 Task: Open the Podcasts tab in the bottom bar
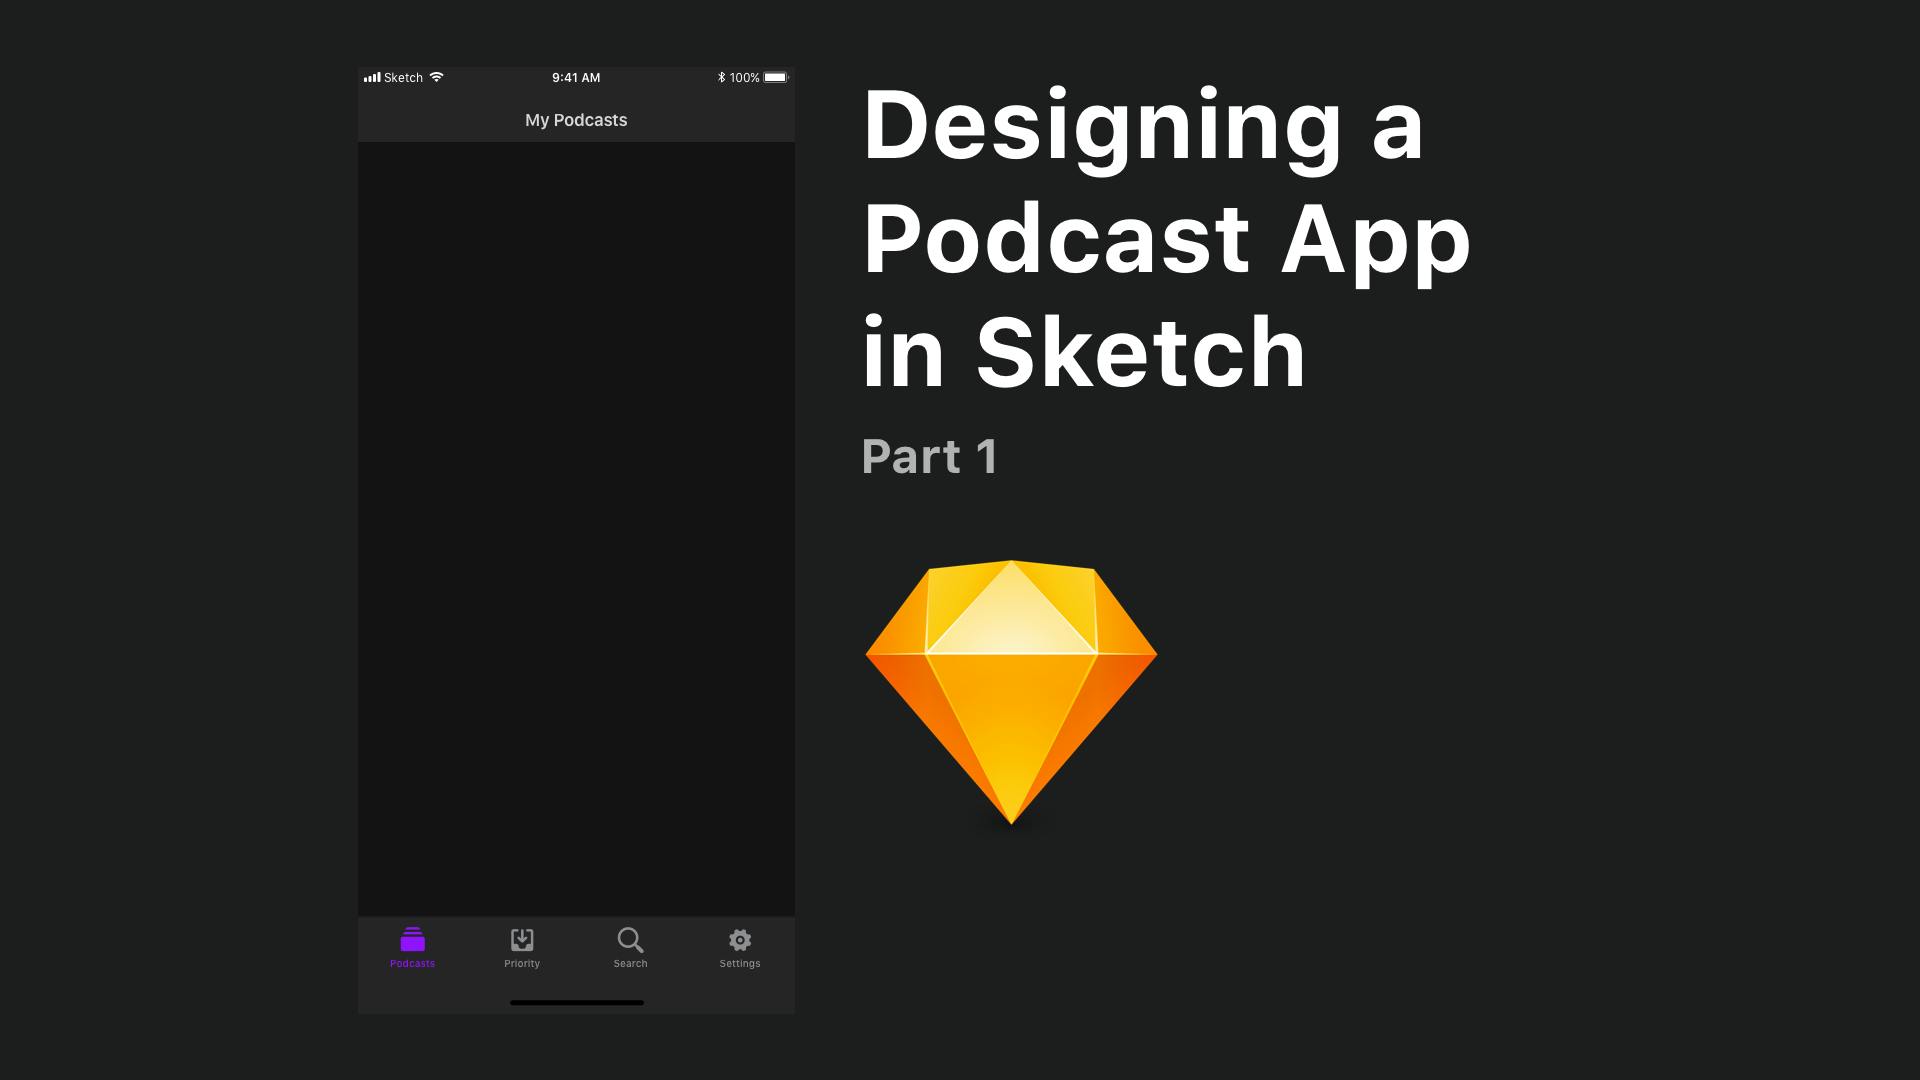coord(412,948)
